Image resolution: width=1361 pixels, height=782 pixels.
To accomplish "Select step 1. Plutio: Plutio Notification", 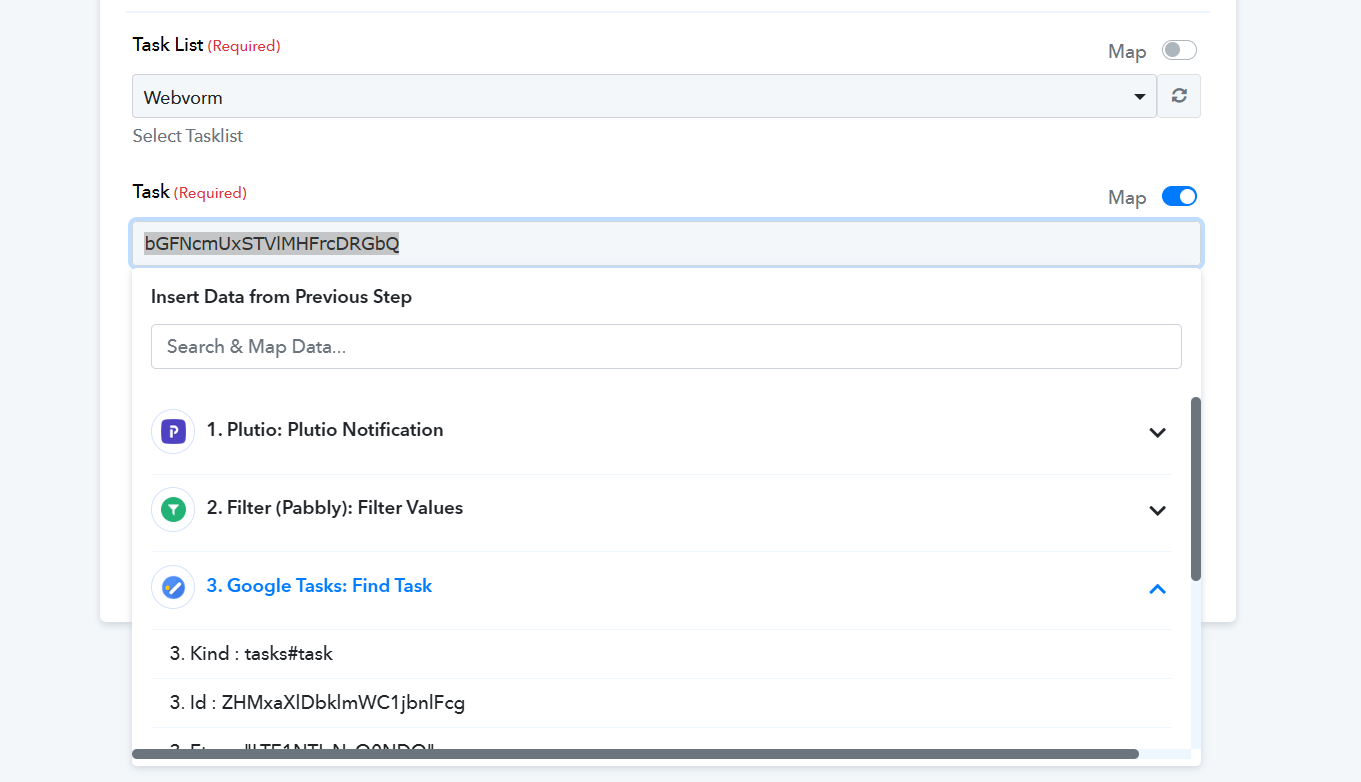I will click(x=325, y=430).
